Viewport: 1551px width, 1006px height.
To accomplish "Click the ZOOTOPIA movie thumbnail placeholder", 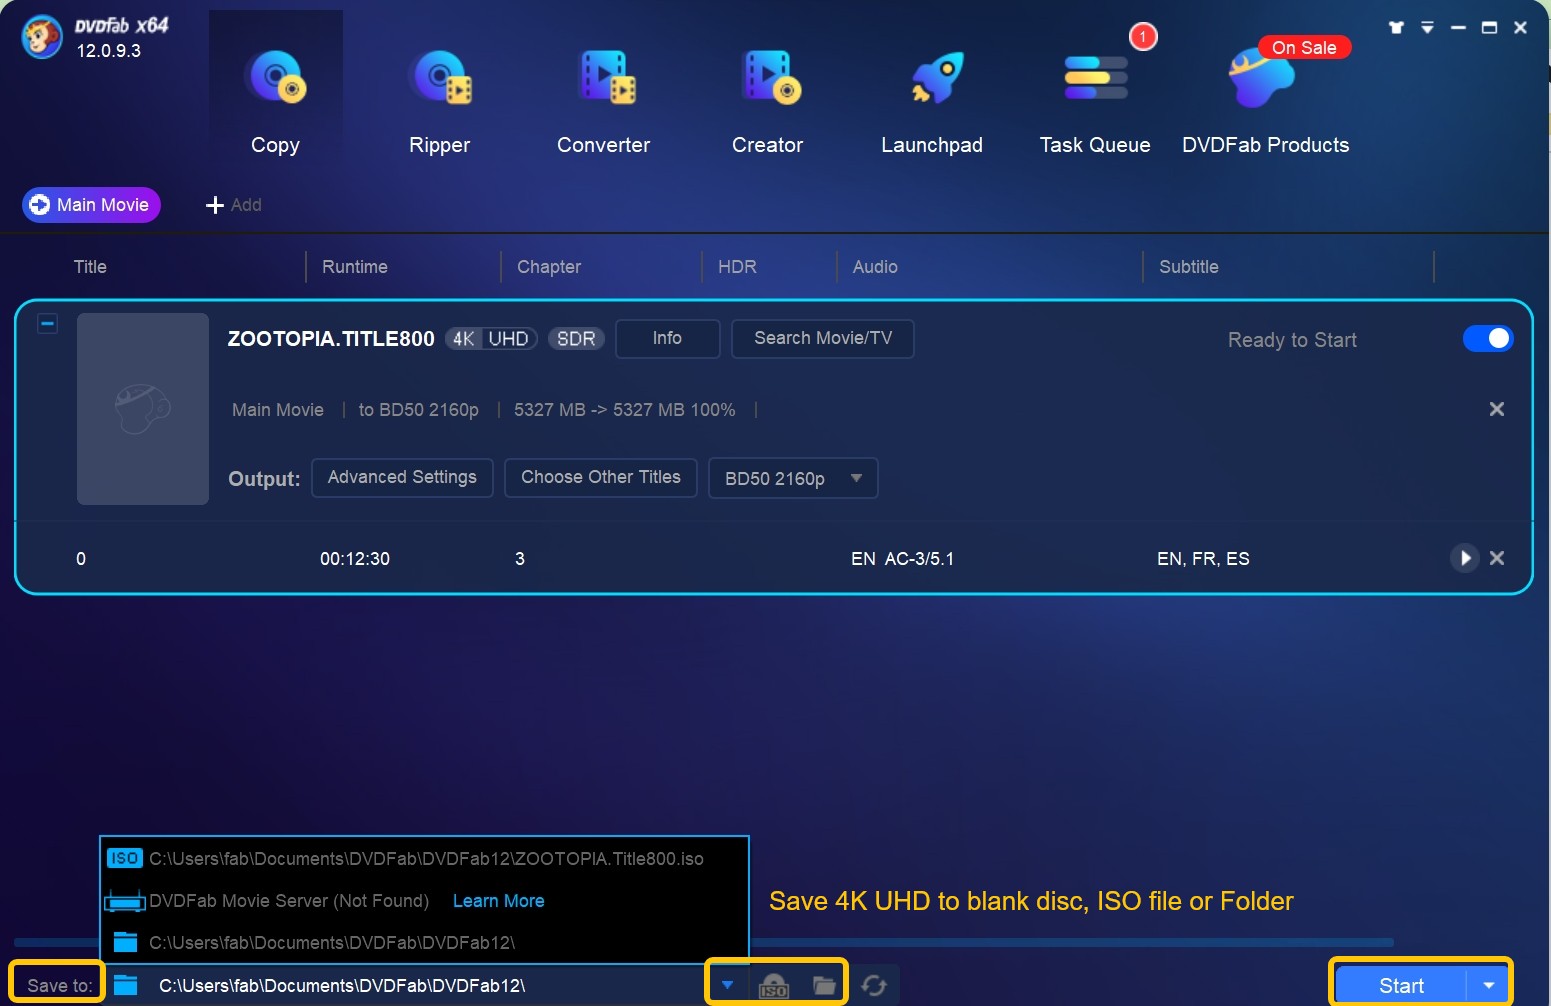I will (143, 409).
